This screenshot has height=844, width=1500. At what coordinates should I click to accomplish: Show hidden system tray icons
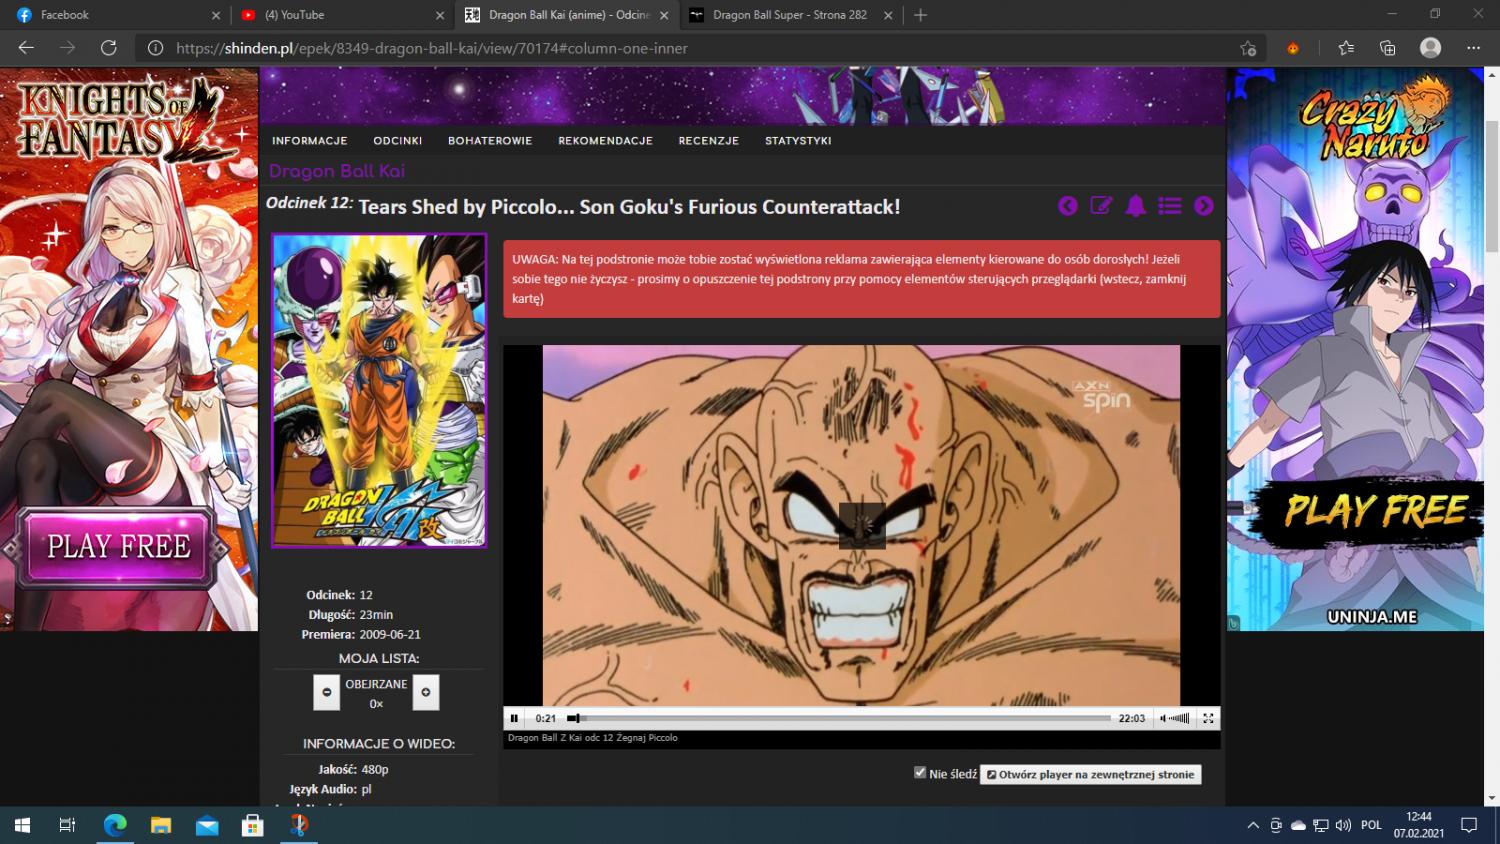pyautogui.click(x=1253, y=825)
